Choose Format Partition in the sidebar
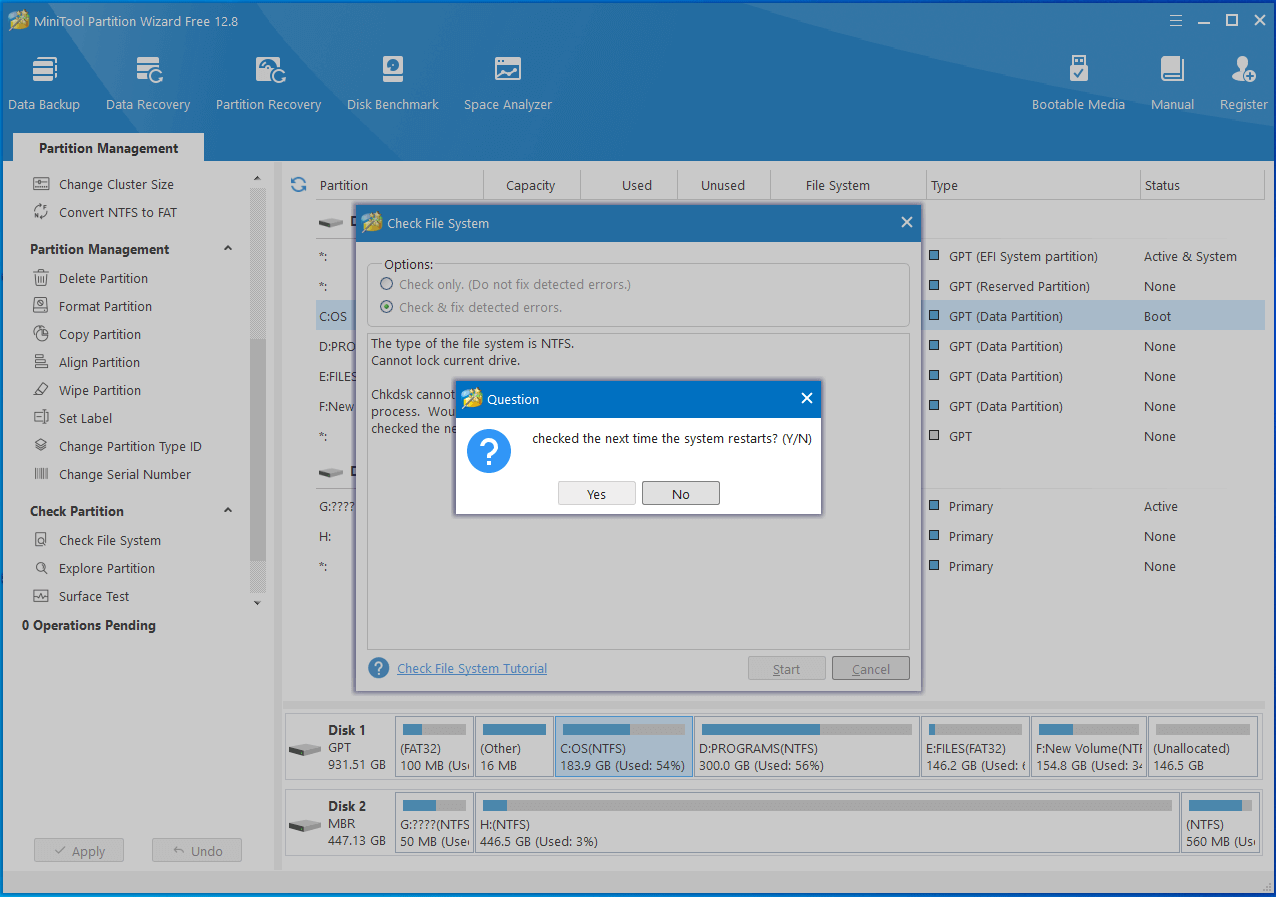1276x897 pixels. (x=105, y=306)
